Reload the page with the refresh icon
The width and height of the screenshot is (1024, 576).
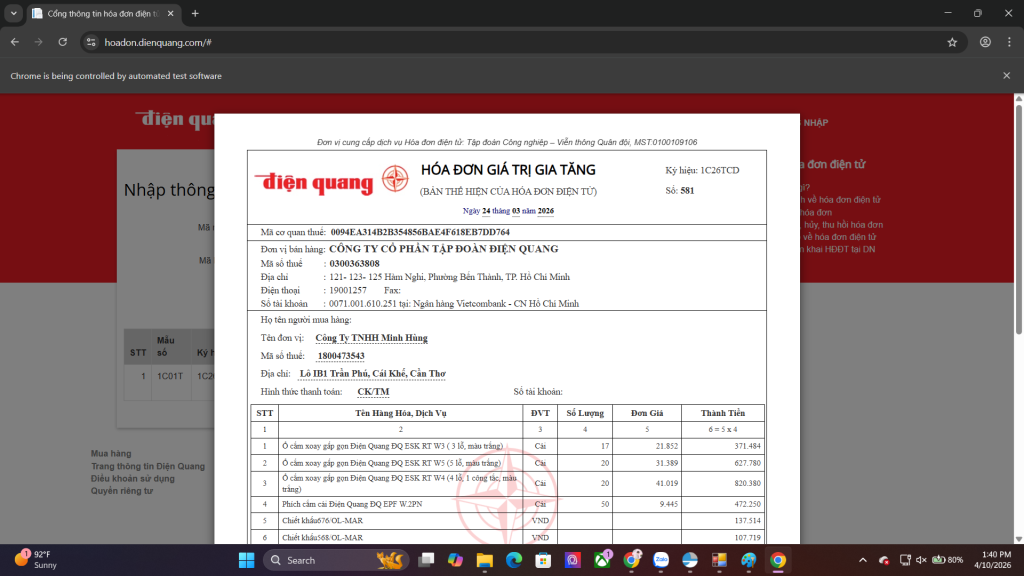point(63,42)
